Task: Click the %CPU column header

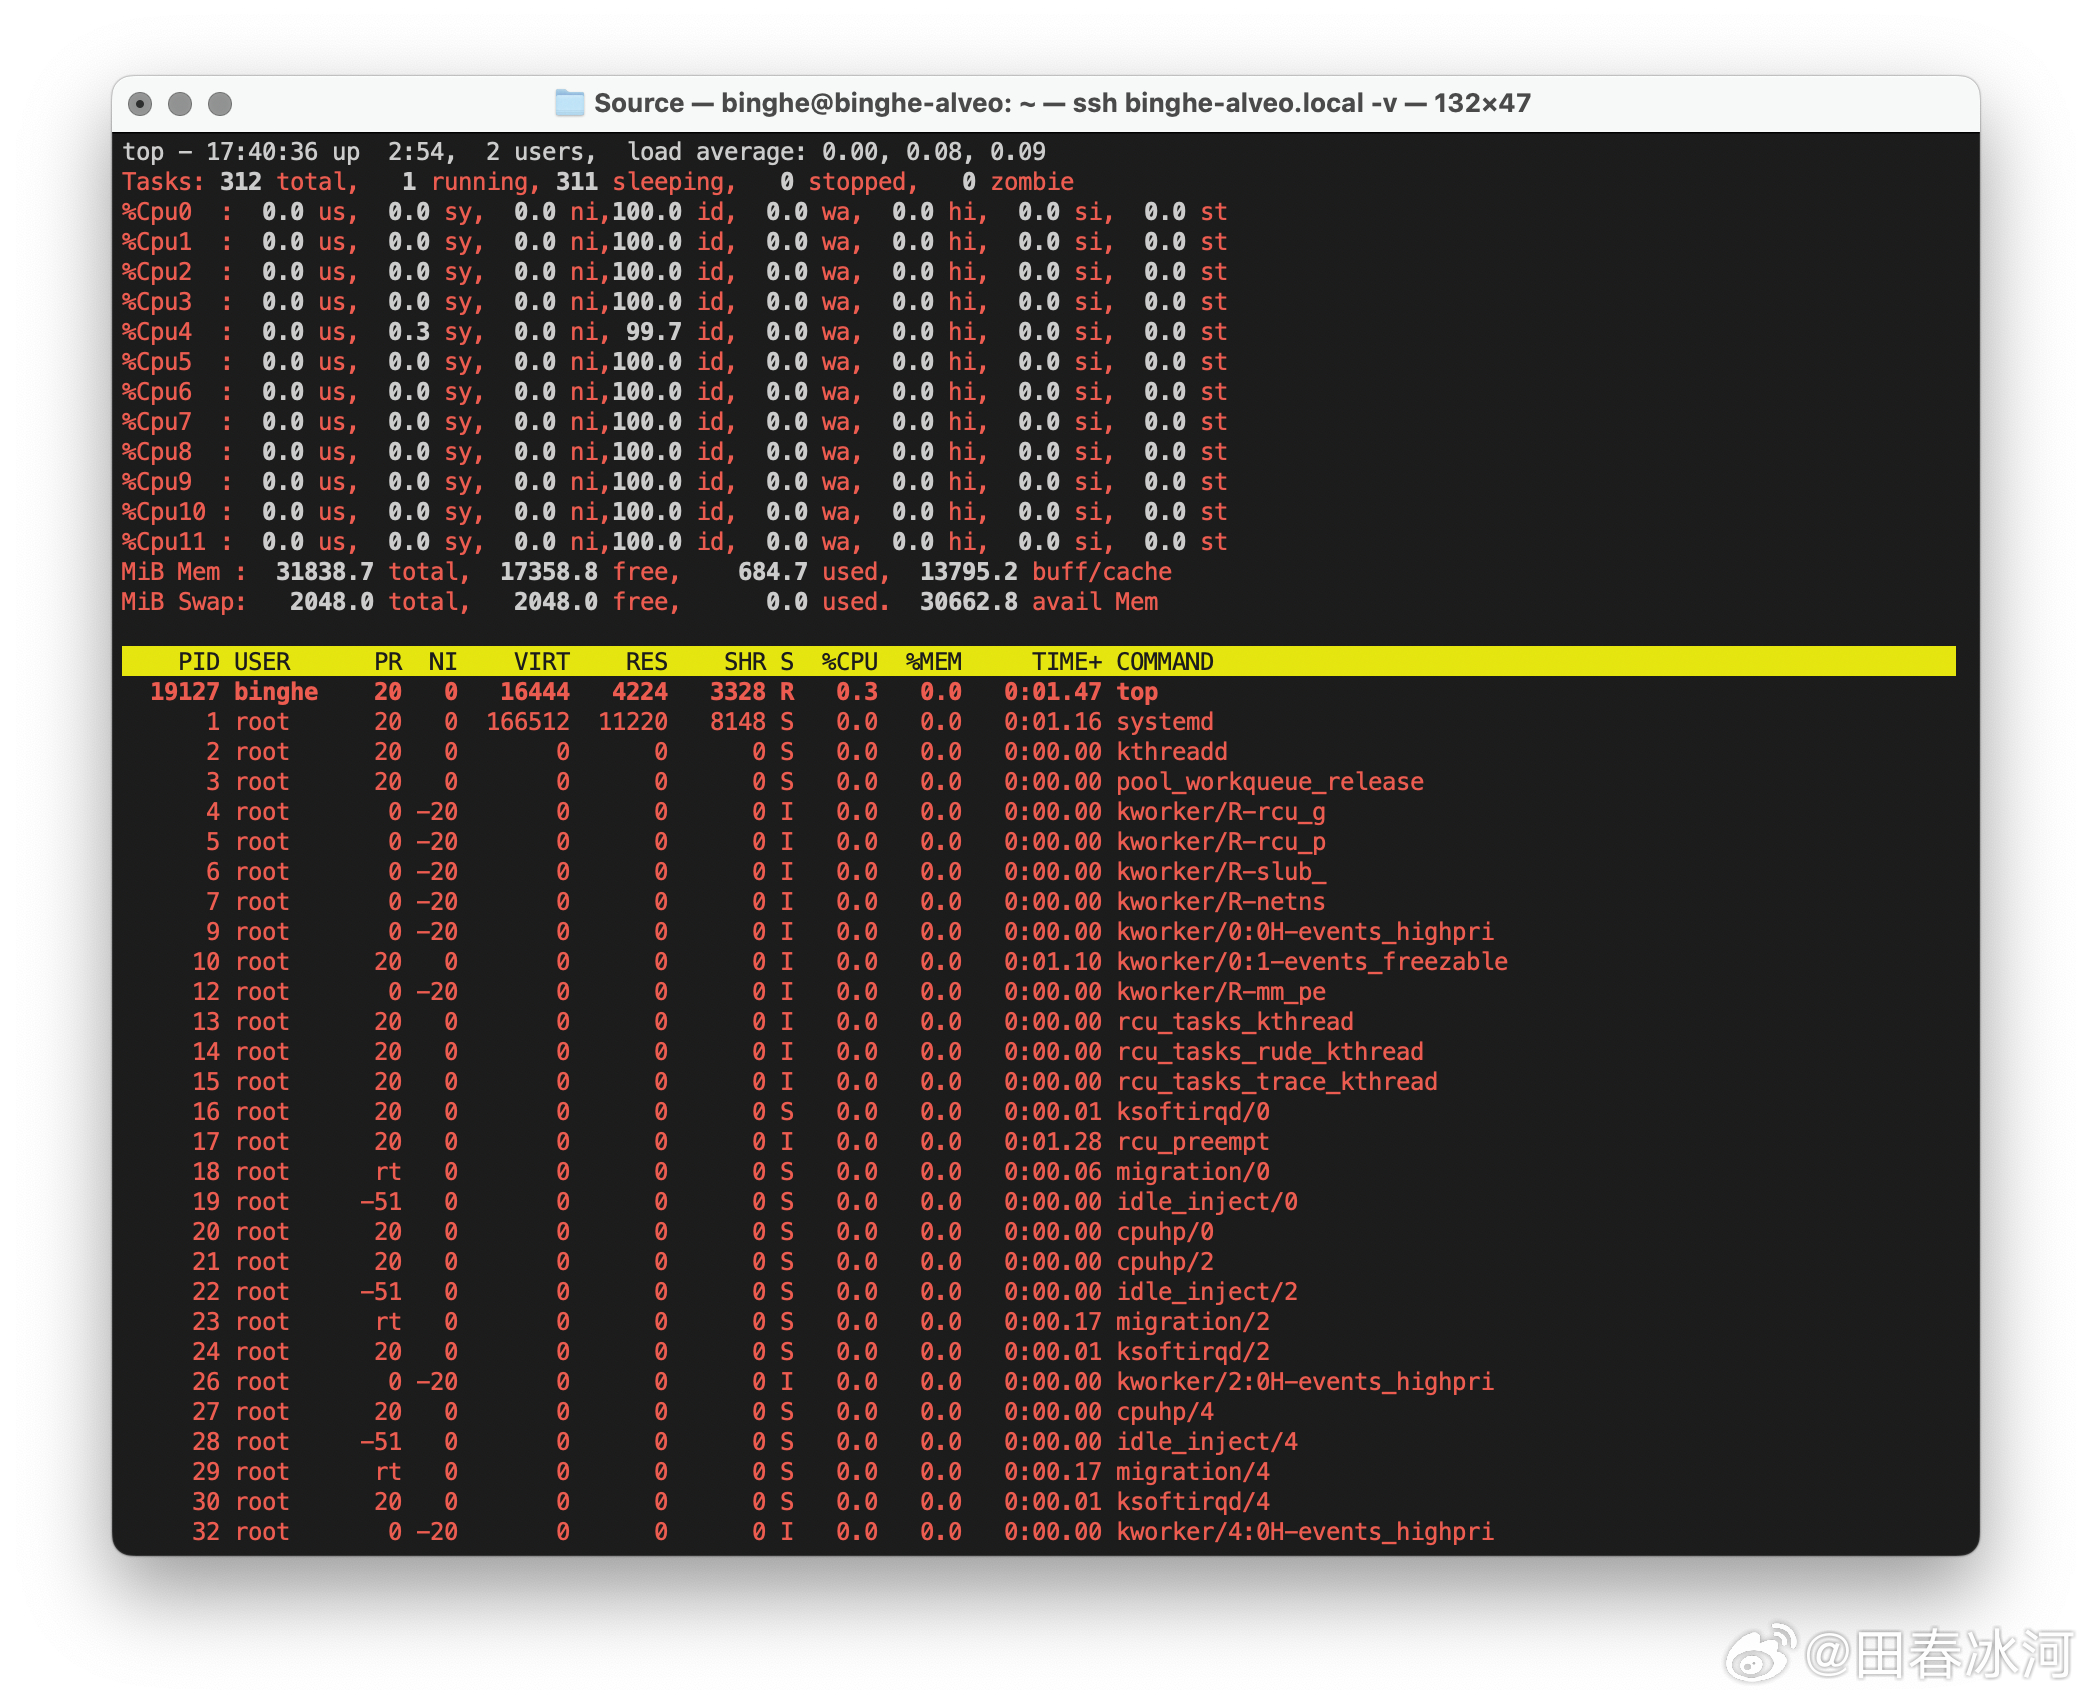Action: (849, 662)
